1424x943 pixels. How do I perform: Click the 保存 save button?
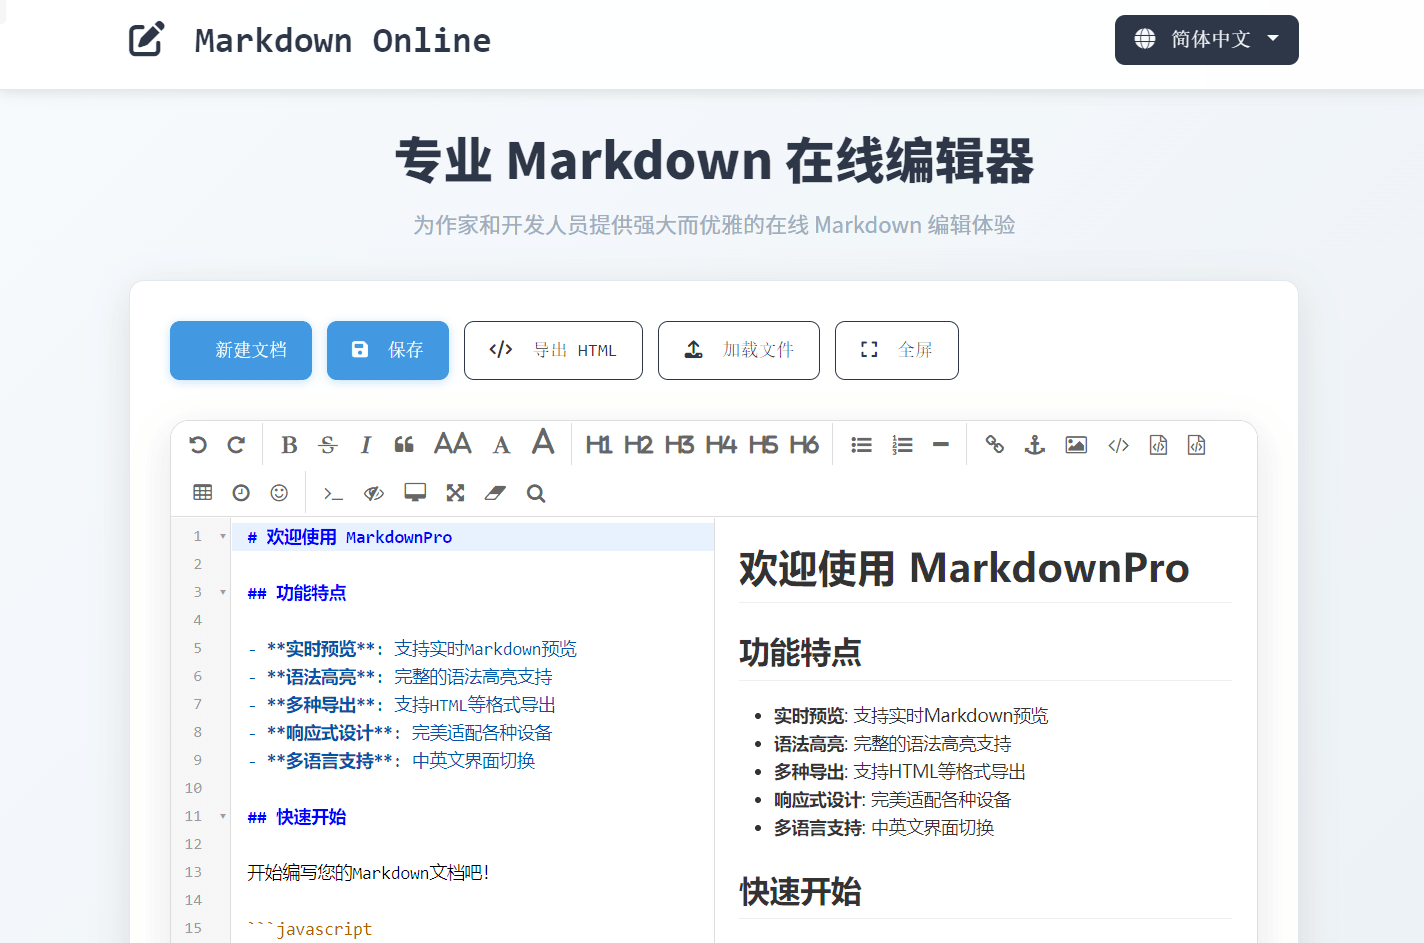click(x=388, y=350)
